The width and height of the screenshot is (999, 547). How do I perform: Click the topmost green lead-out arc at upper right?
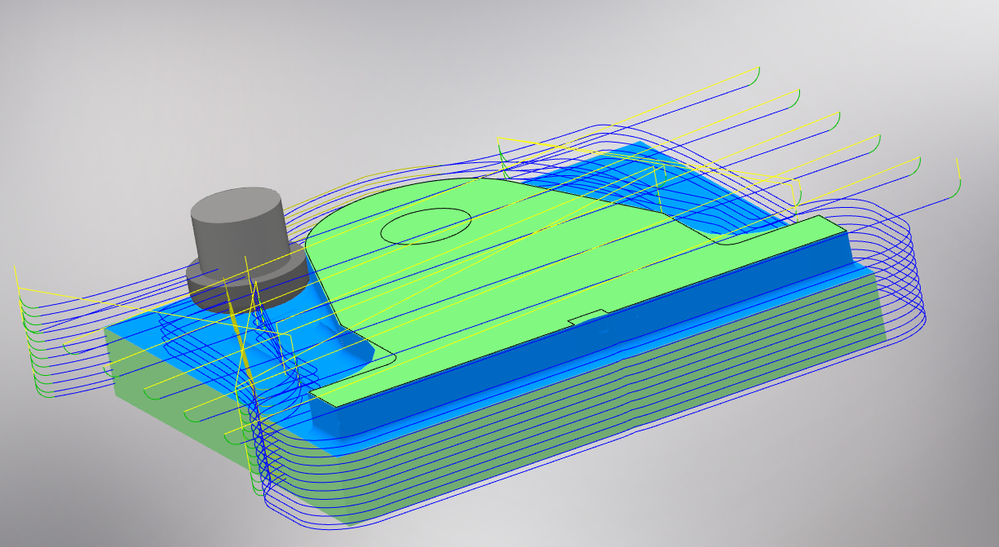pos(754,76)
